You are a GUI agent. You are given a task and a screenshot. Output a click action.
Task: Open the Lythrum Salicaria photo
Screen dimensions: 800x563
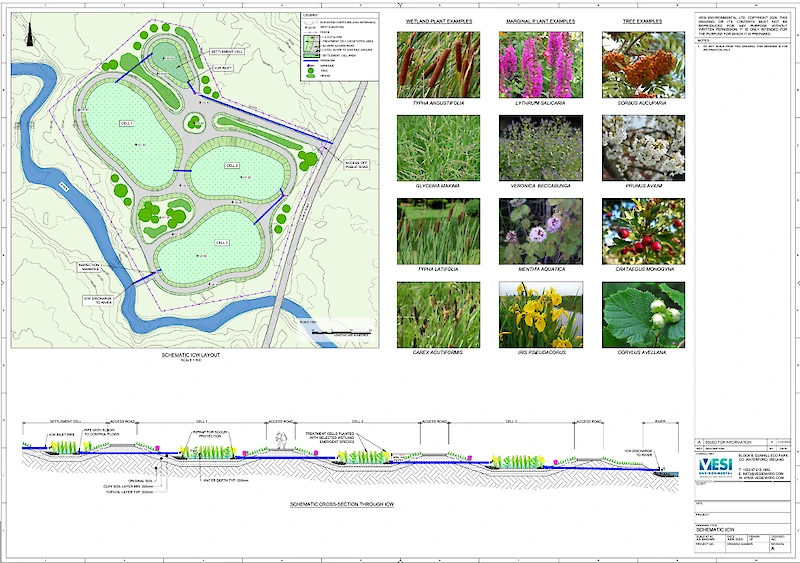(541, 64)
